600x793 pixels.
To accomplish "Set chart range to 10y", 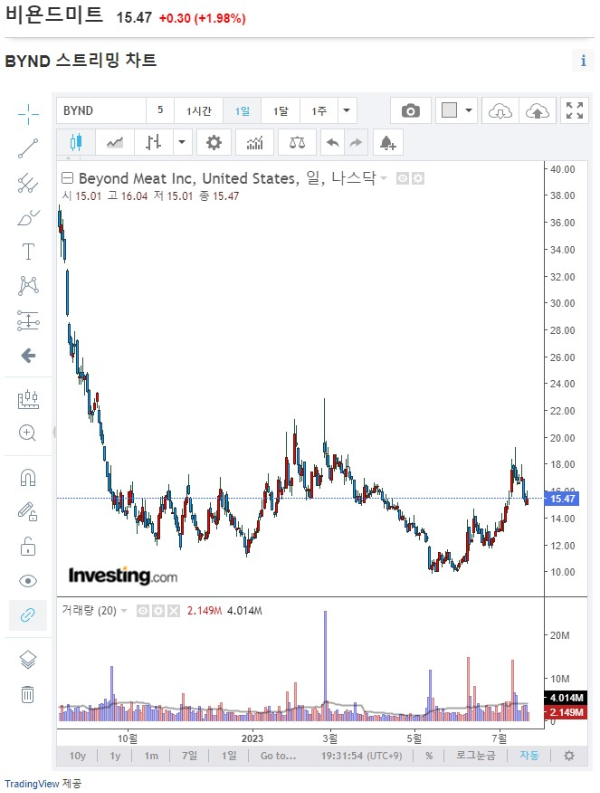I will [x=77, y=756].
